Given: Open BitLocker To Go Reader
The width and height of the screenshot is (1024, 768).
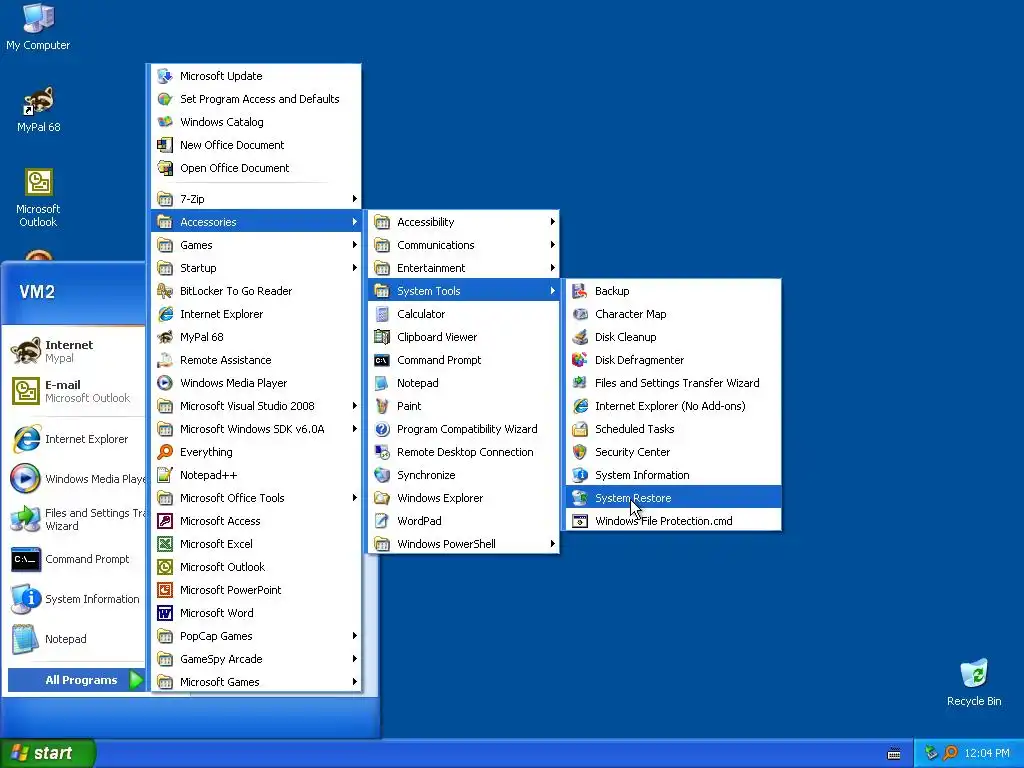Looking at the screenshot, I should coord(256,291).
